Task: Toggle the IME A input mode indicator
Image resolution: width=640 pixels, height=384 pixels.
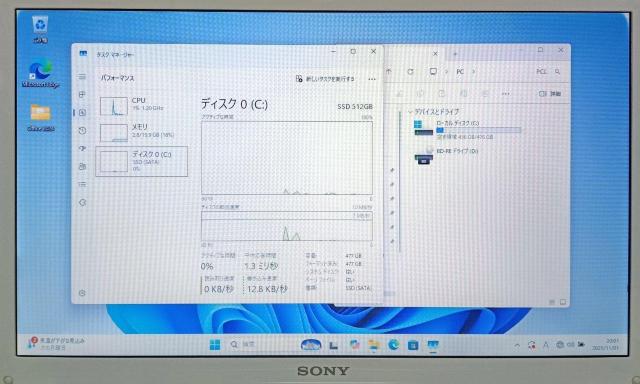Action: click(546, 345)
